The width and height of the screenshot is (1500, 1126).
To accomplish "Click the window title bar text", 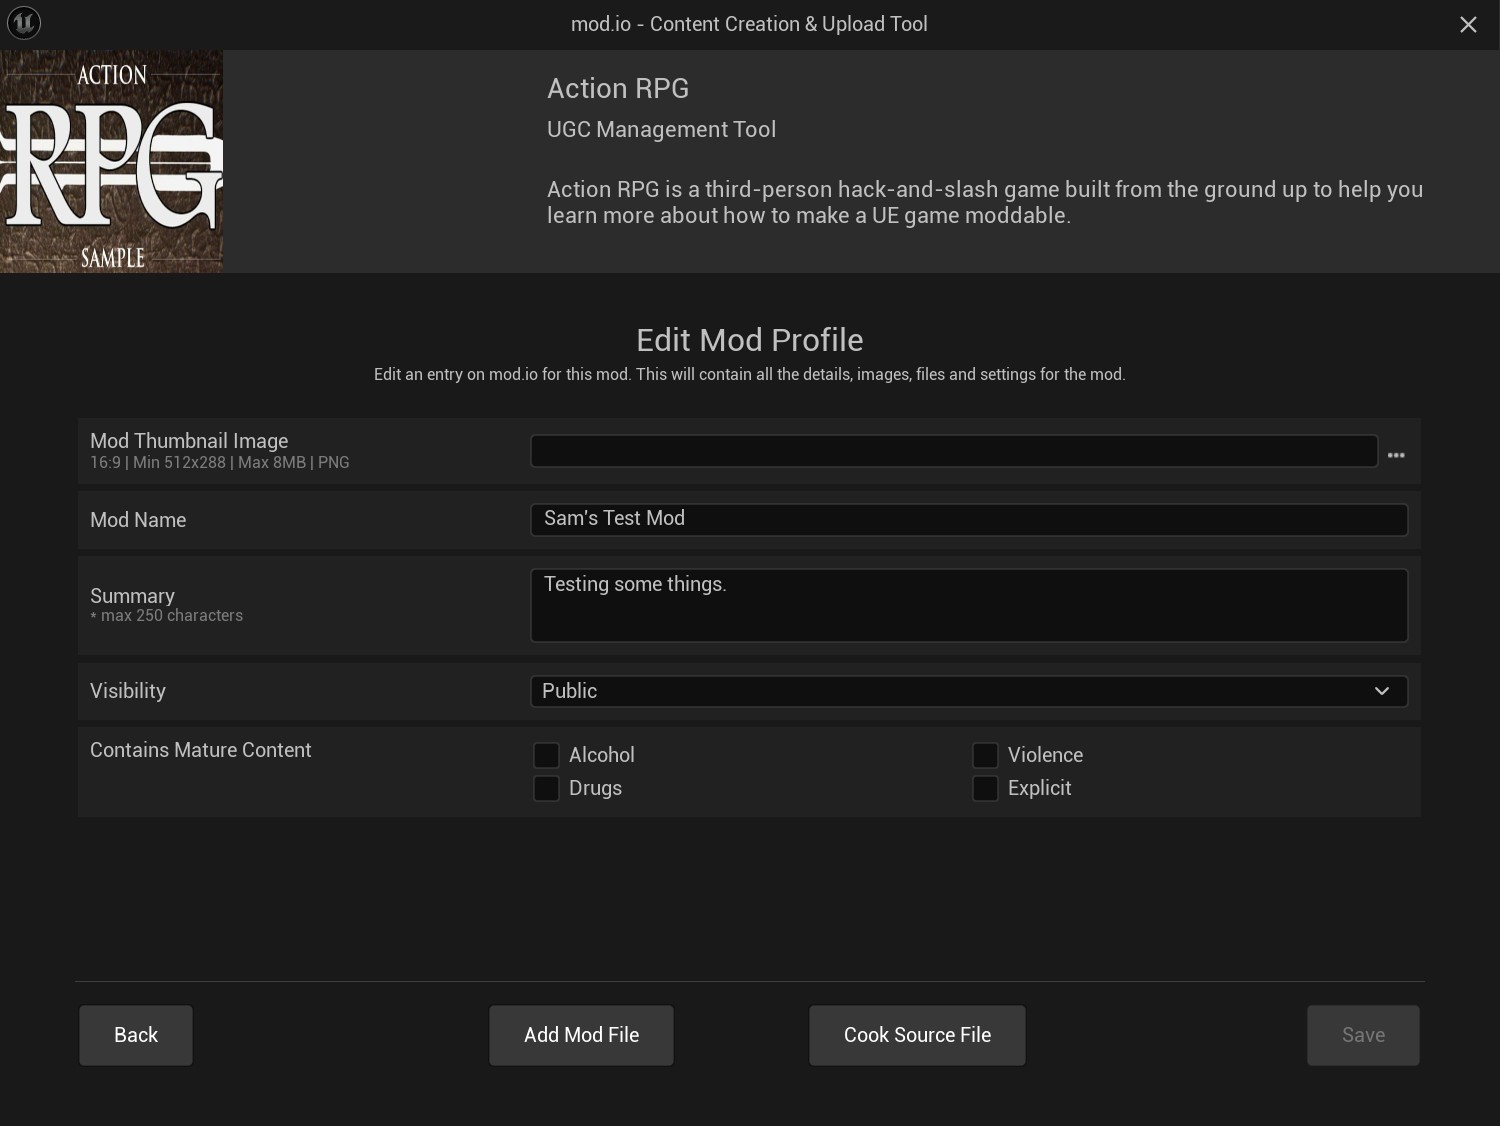I will pos(749,24).
